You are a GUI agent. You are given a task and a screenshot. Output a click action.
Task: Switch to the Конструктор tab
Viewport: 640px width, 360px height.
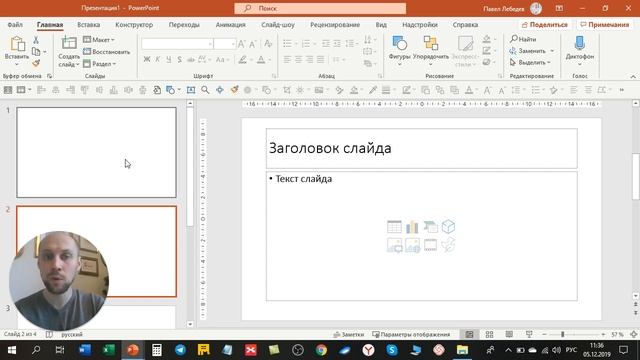(134, 24)
